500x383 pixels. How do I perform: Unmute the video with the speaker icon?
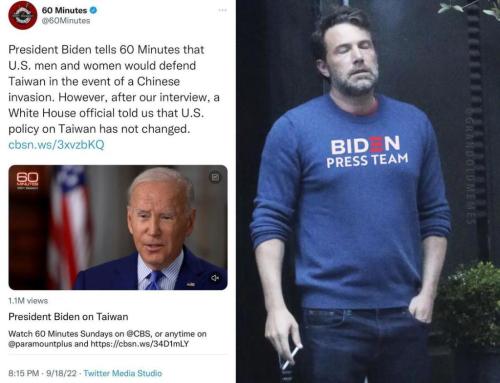click(215, 278)
